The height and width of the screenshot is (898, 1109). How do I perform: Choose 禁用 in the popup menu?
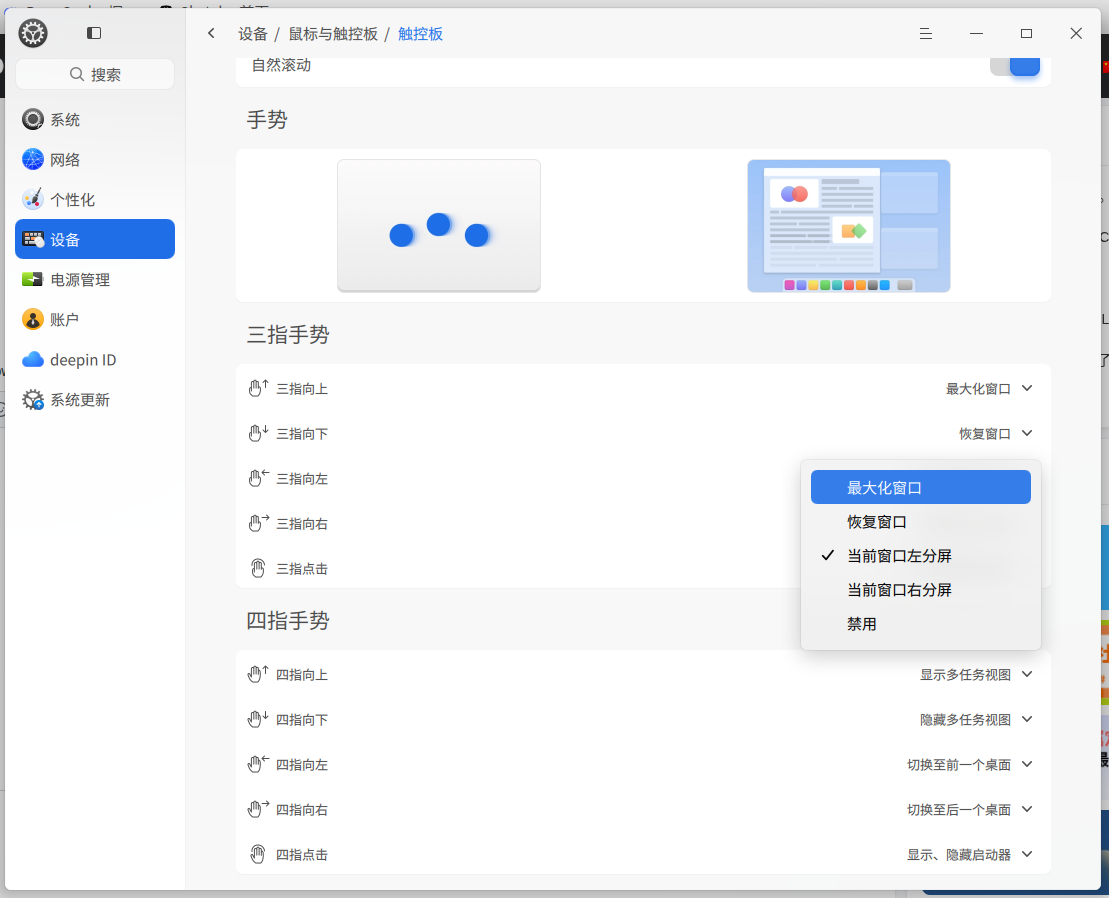tap(920, 624)
